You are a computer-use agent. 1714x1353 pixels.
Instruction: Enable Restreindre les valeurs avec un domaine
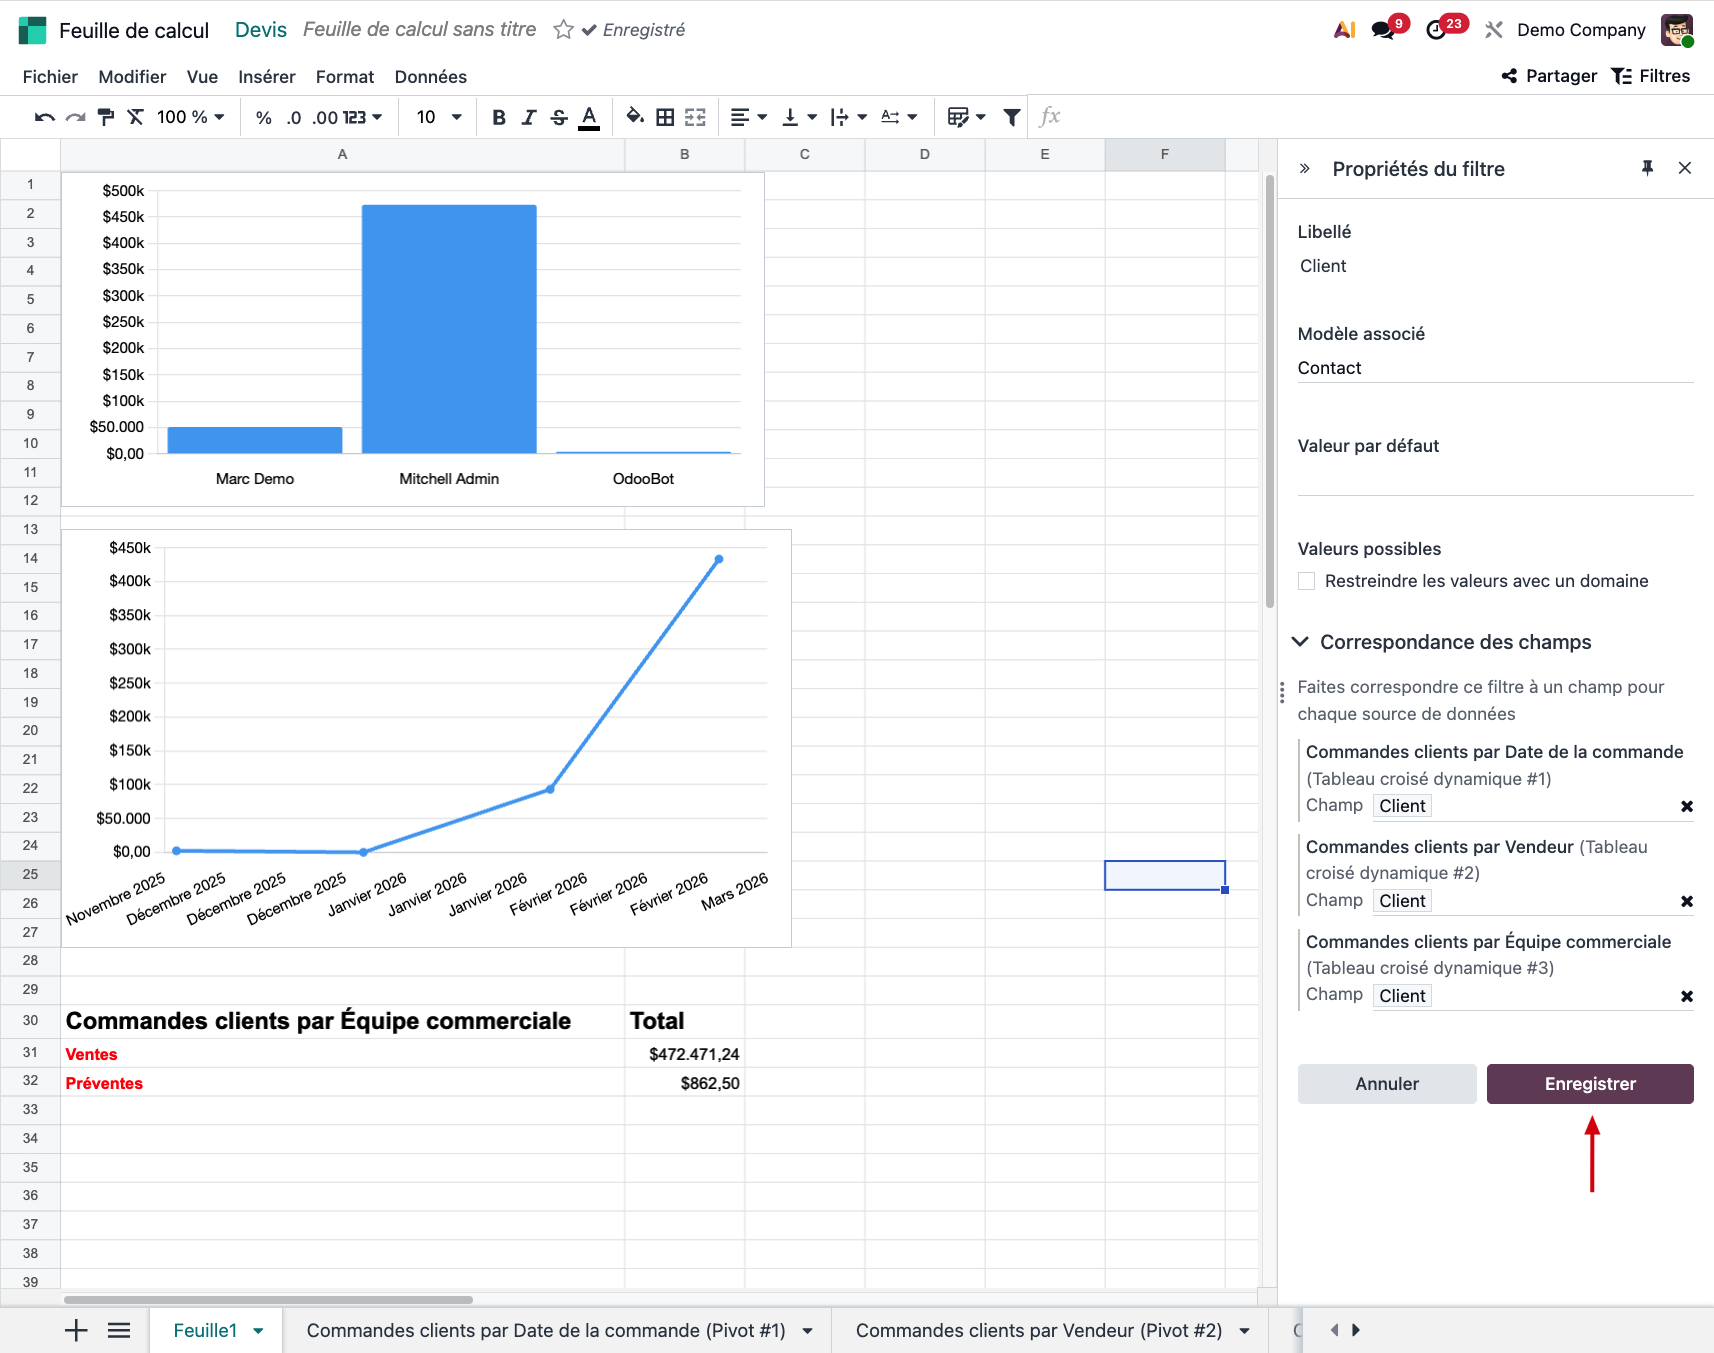tap(1306, 581)
